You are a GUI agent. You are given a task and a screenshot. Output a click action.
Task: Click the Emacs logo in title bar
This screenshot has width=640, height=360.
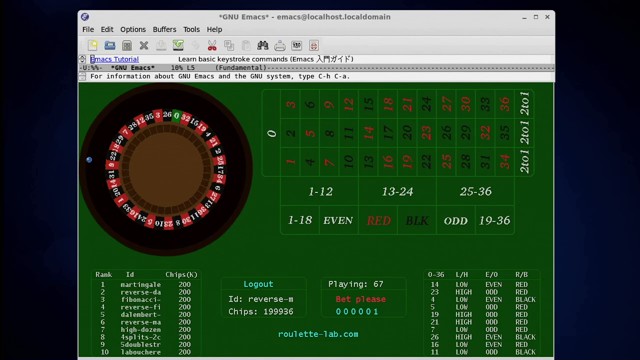[85, 17]
